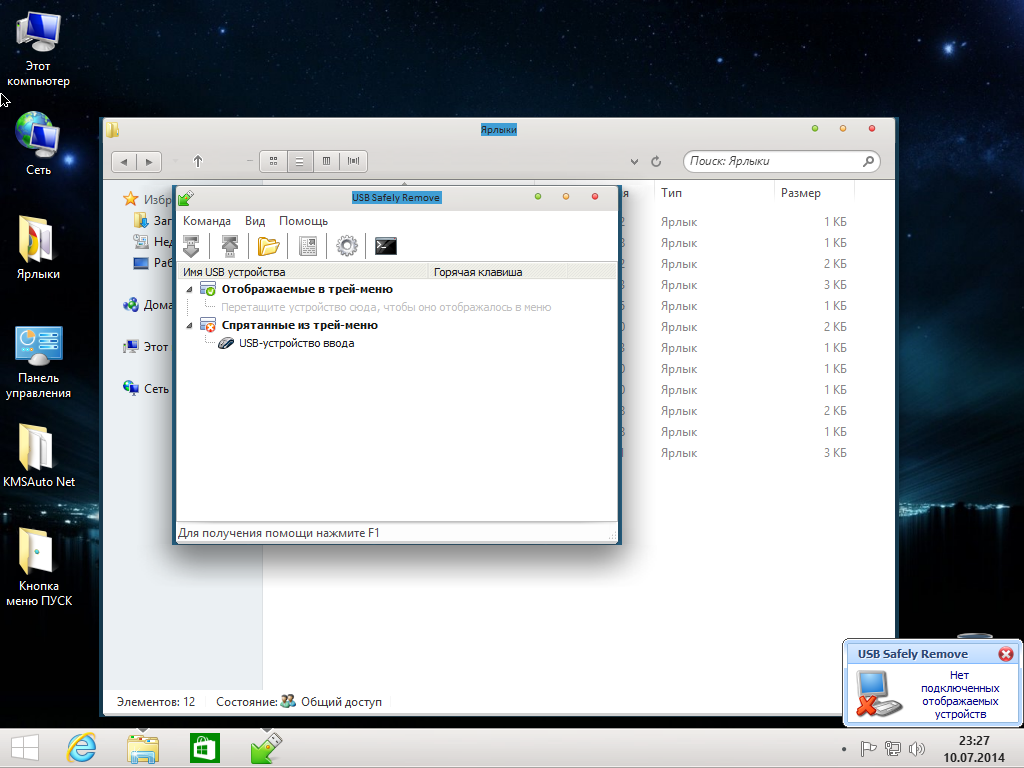Go up one folder level in Explorer
Viewport: 1024px width, 768px height.
point(198,161)
